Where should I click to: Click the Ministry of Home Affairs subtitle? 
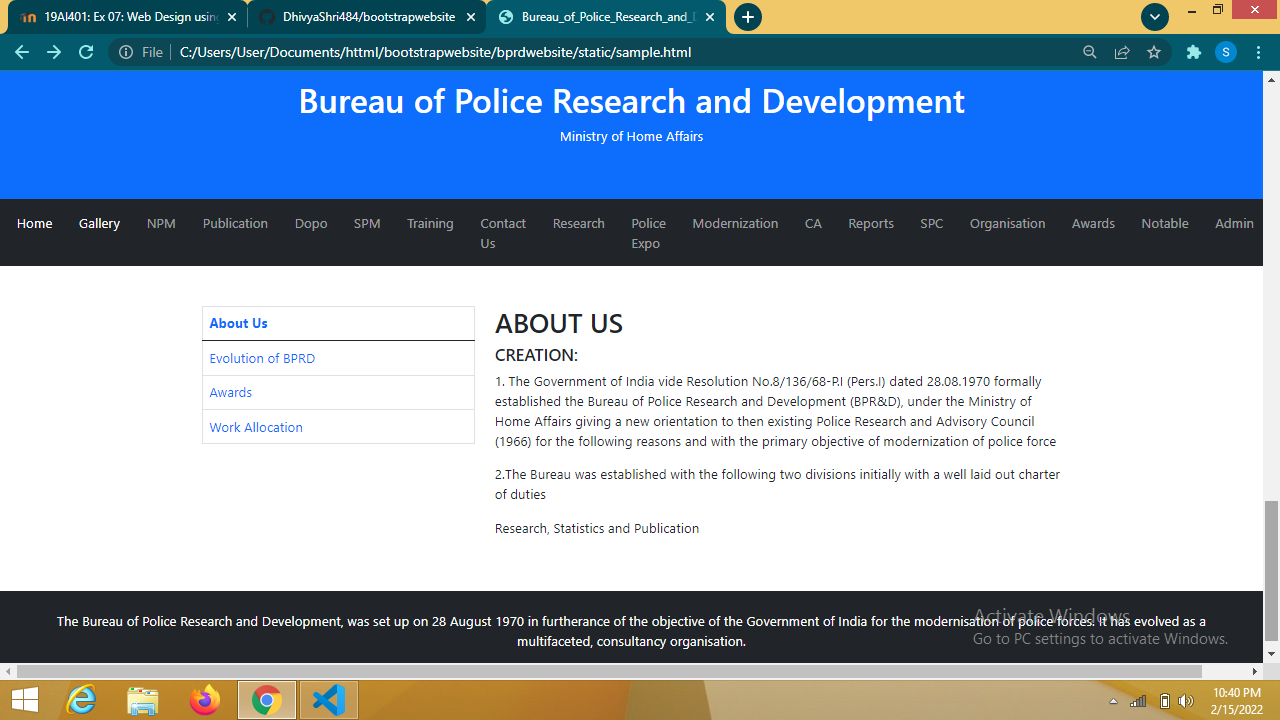(631, 136)
